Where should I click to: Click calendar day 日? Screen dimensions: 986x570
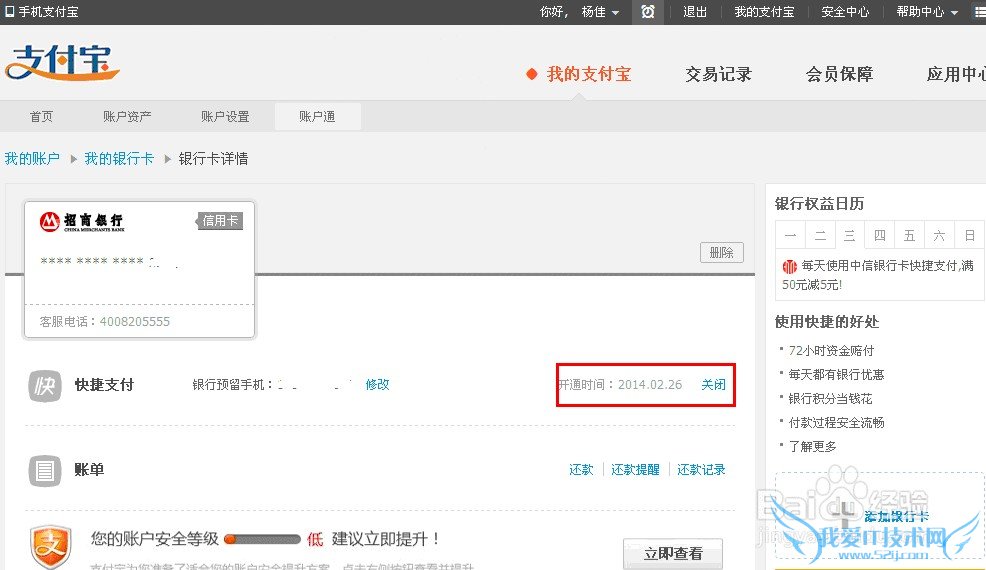970,236
